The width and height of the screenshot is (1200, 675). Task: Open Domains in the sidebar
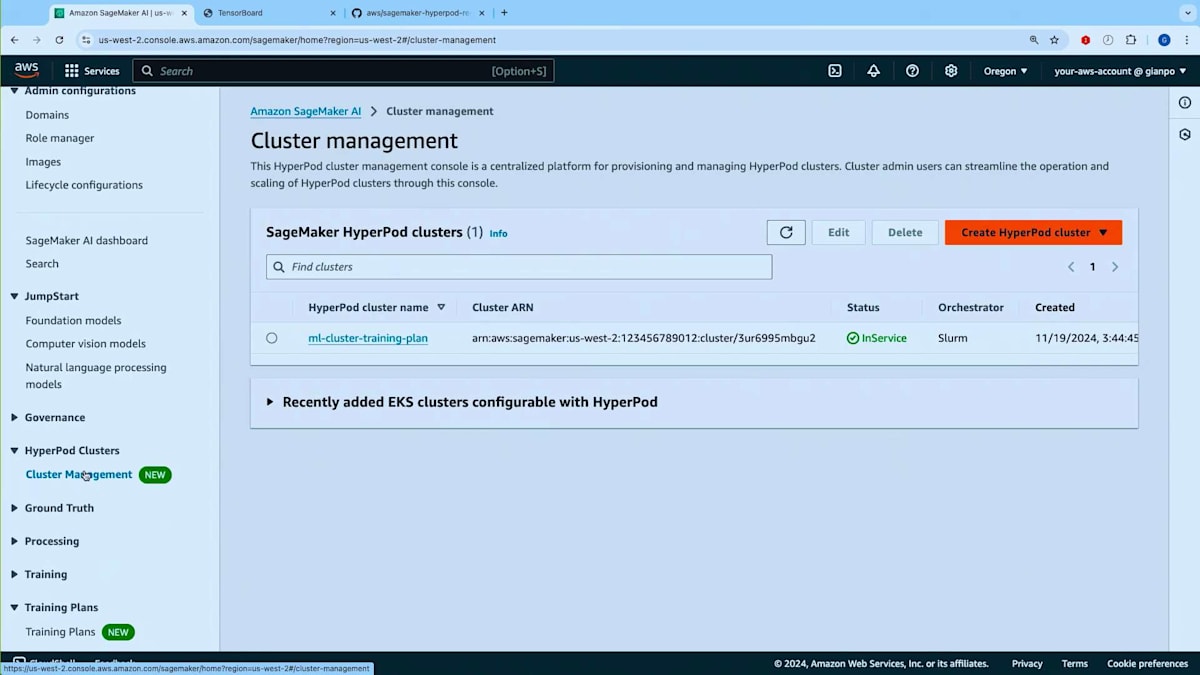click(47, 115)
